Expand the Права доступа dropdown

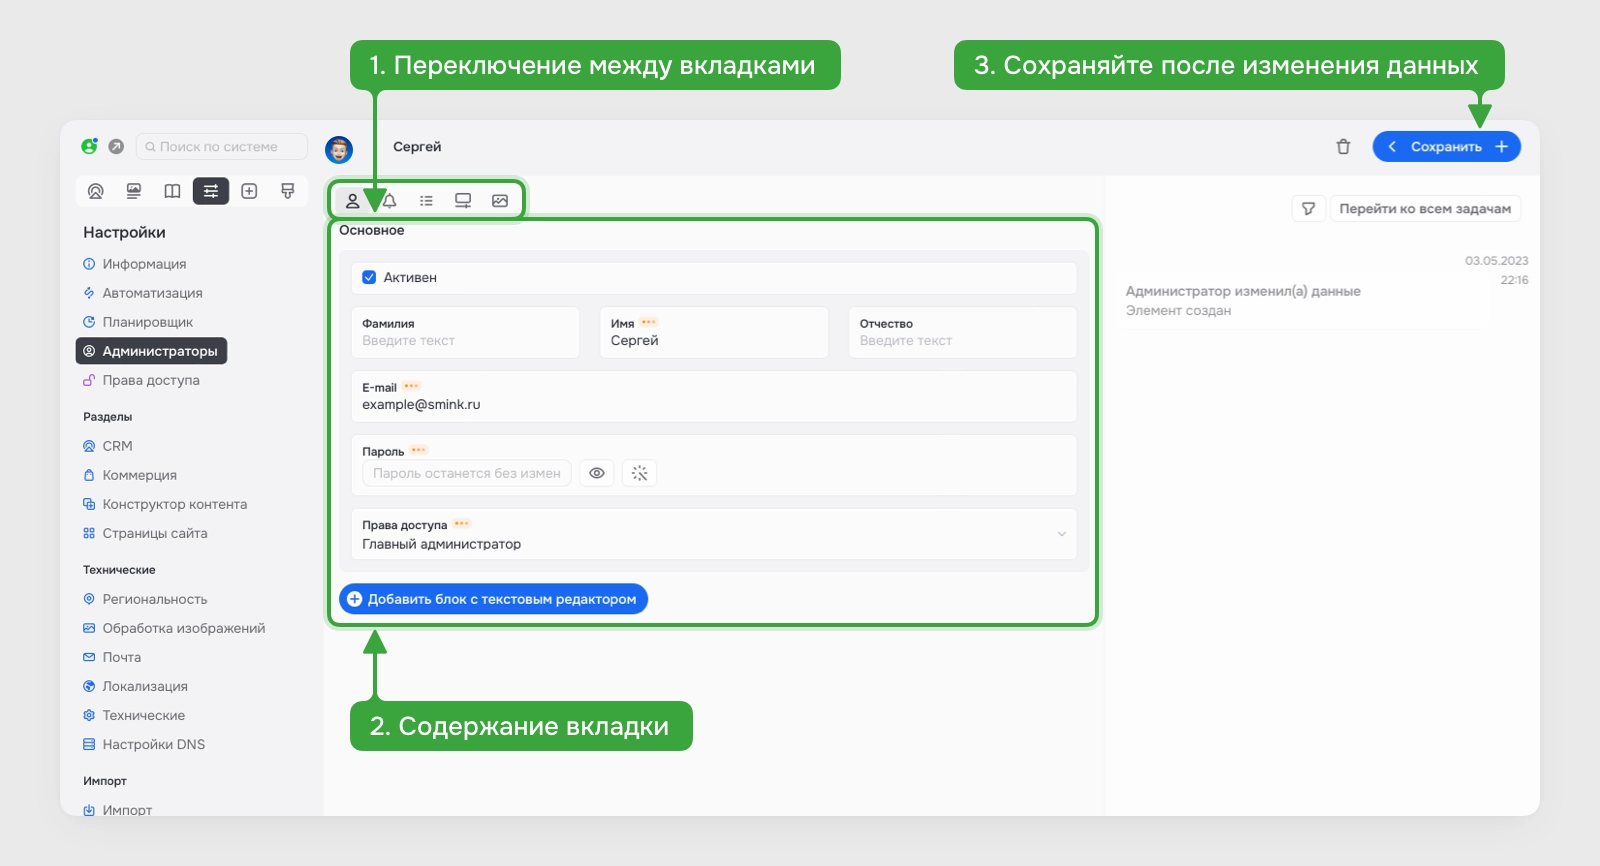tap(714, 534)
